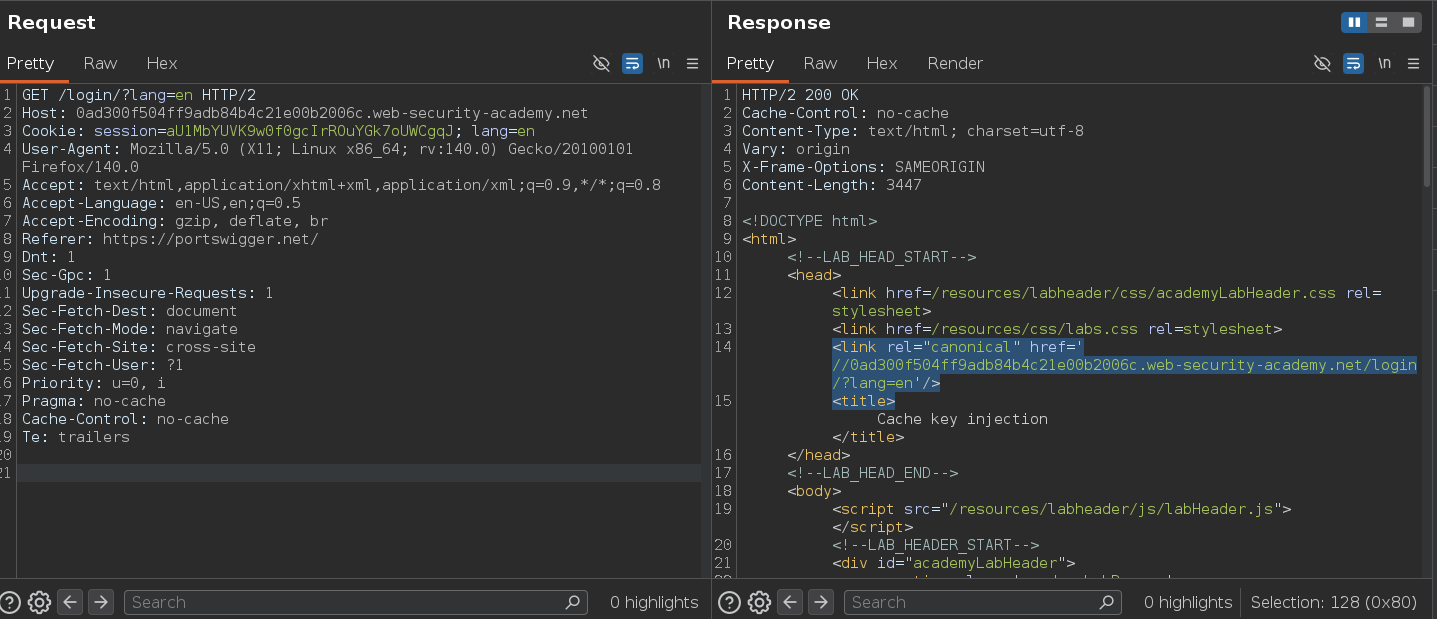Switch Request view to Raw tab
The image size is (1437, 619).
tap(100, 63)
